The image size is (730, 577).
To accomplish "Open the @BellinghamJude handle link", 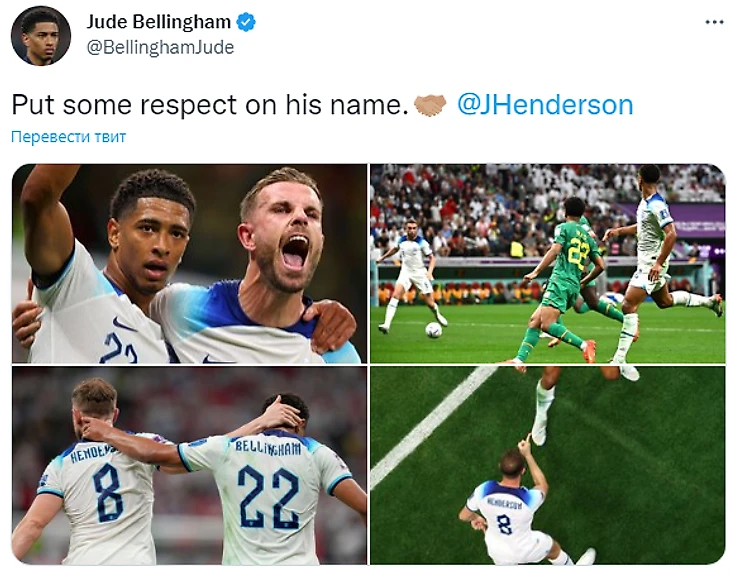I will (x=161, y=48).
